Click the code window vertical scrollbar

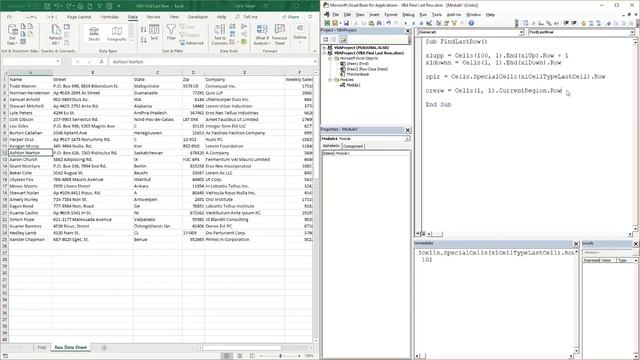click(635, 135)
